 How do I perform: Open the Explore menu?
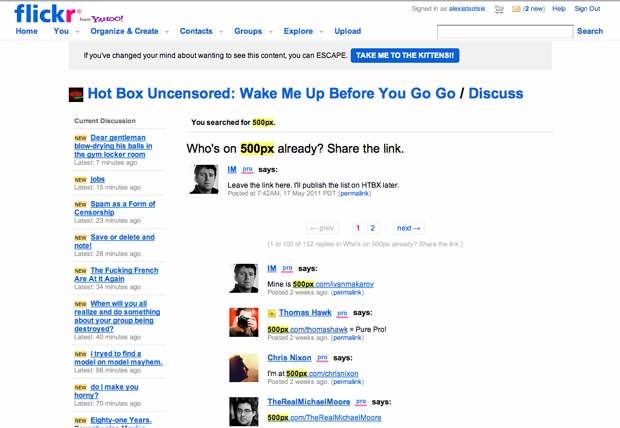[298, 31]
